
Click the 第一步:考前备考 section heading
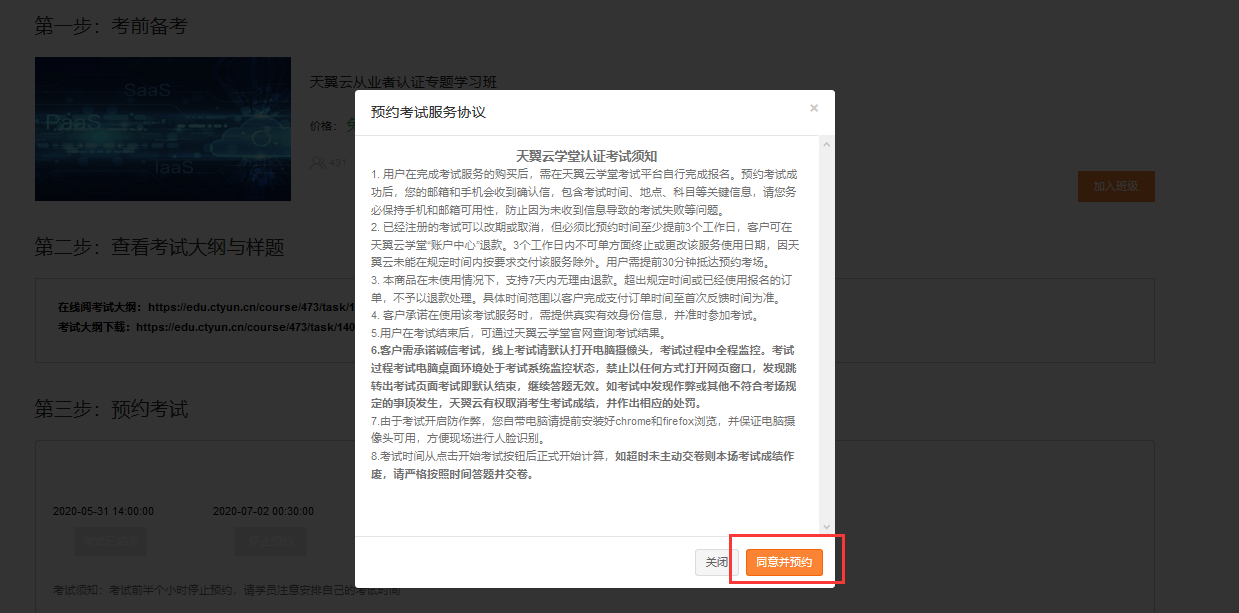[x=111, y=26]
